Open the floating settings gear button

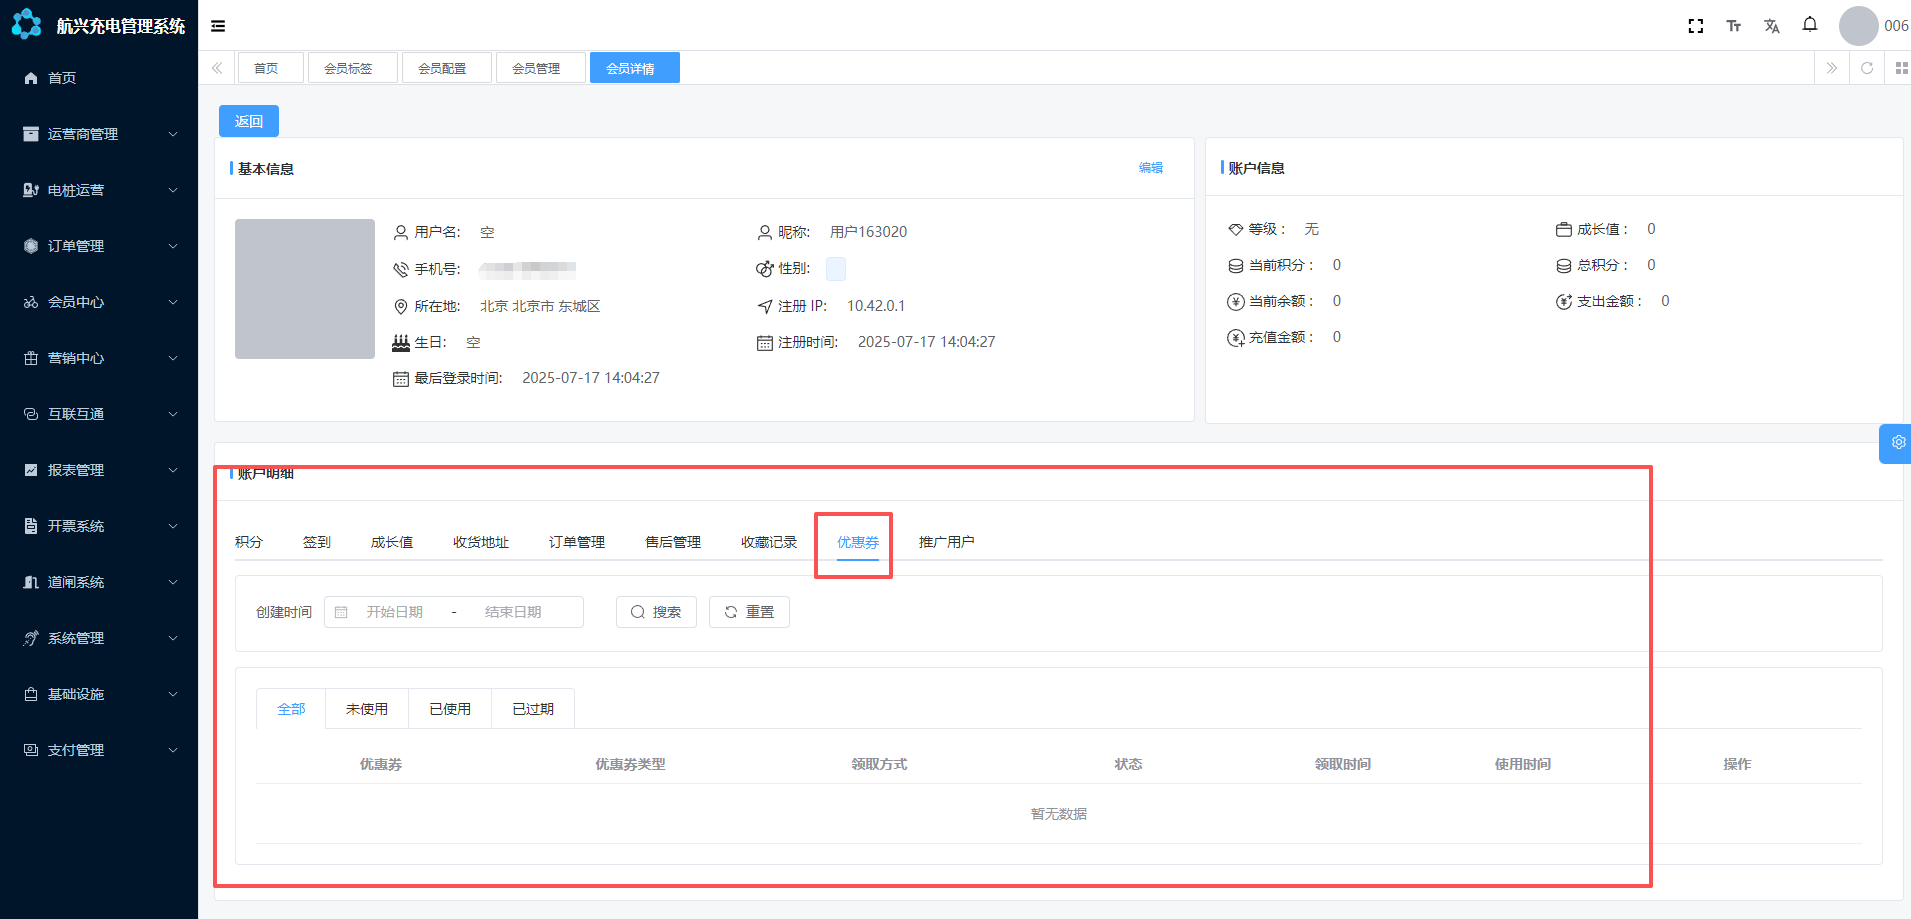point(1897,443)
